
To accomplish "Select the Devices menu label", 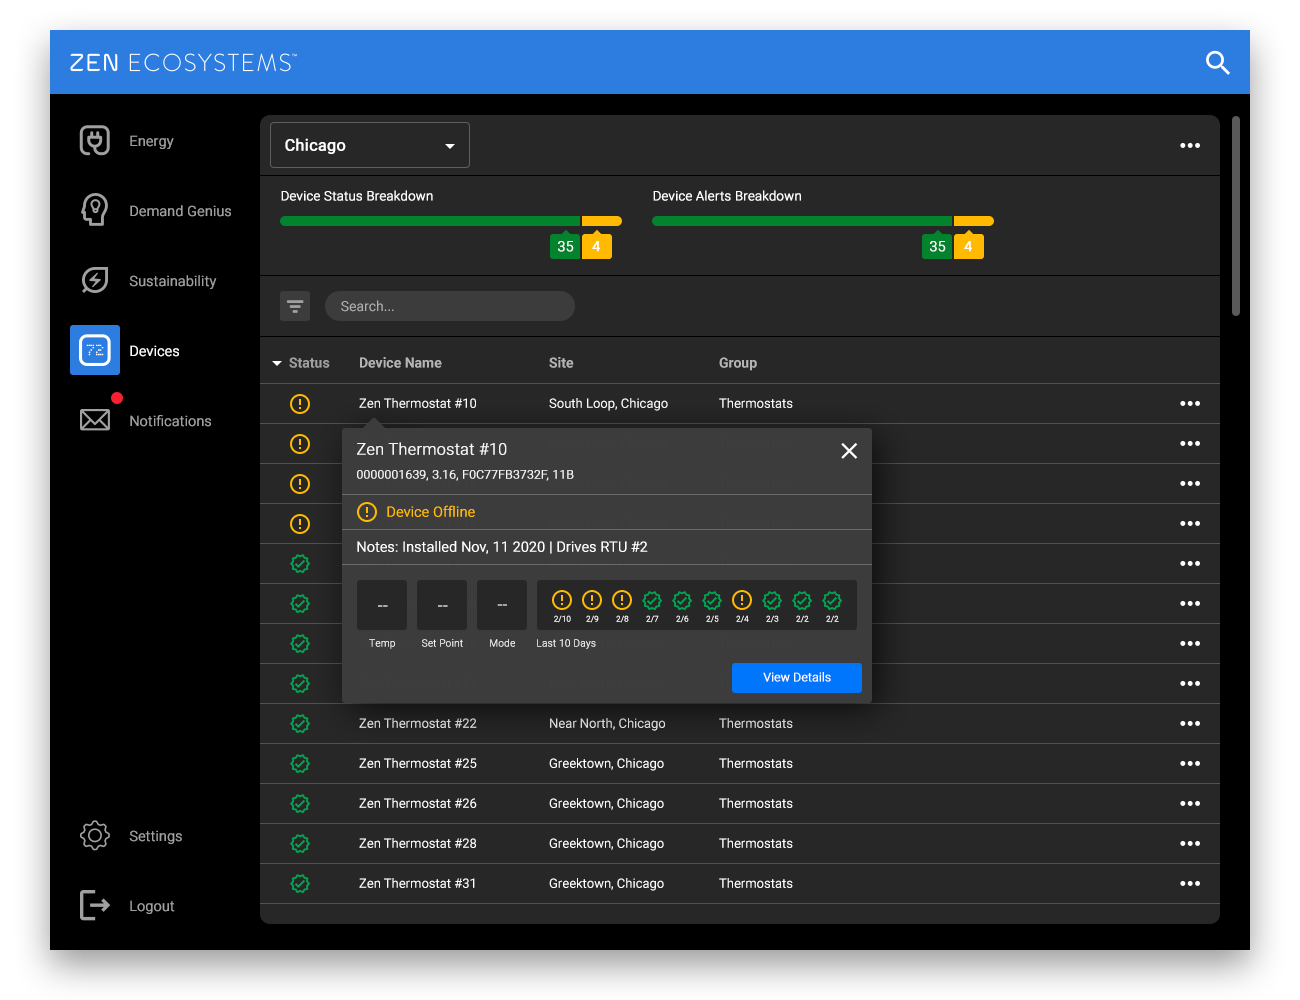I will [x=154, y=351].
